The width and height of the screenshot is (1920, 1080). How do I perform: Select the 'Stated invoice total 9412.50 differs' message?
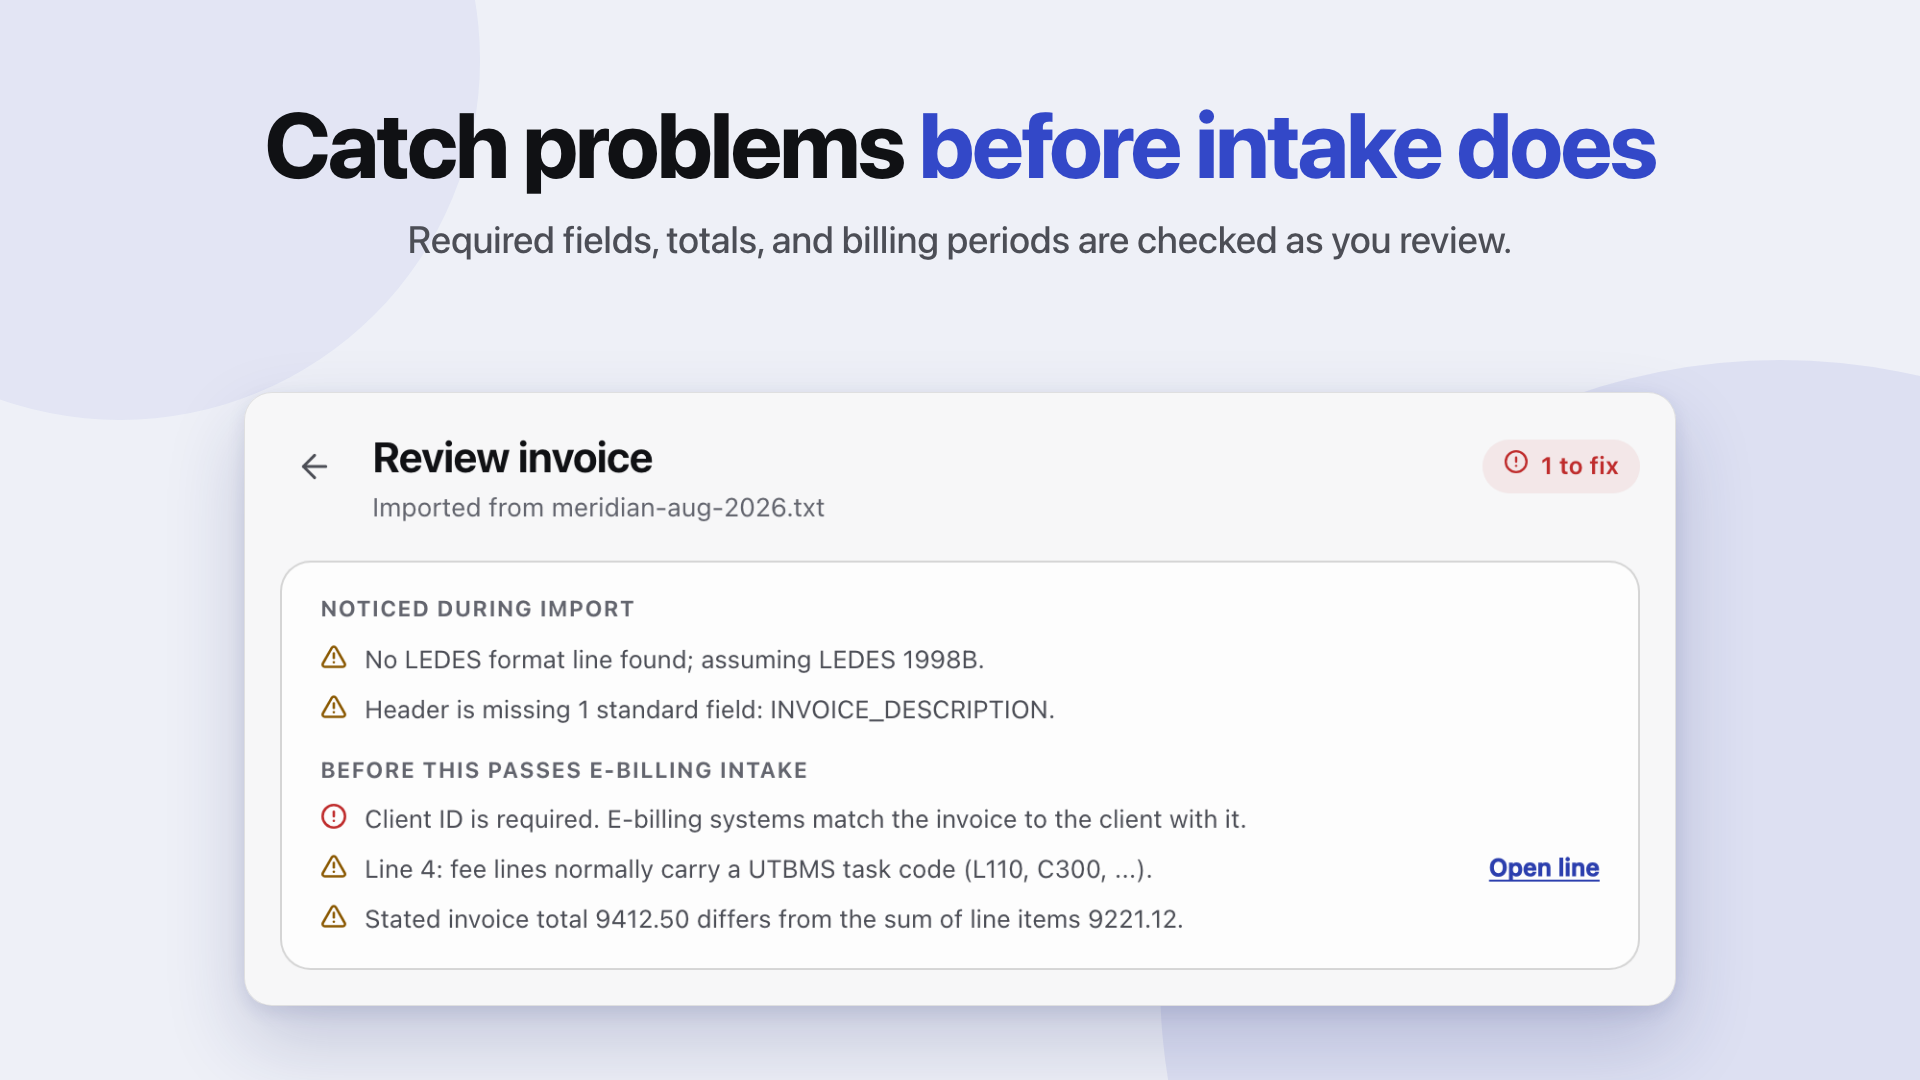(x=773, y=920)
